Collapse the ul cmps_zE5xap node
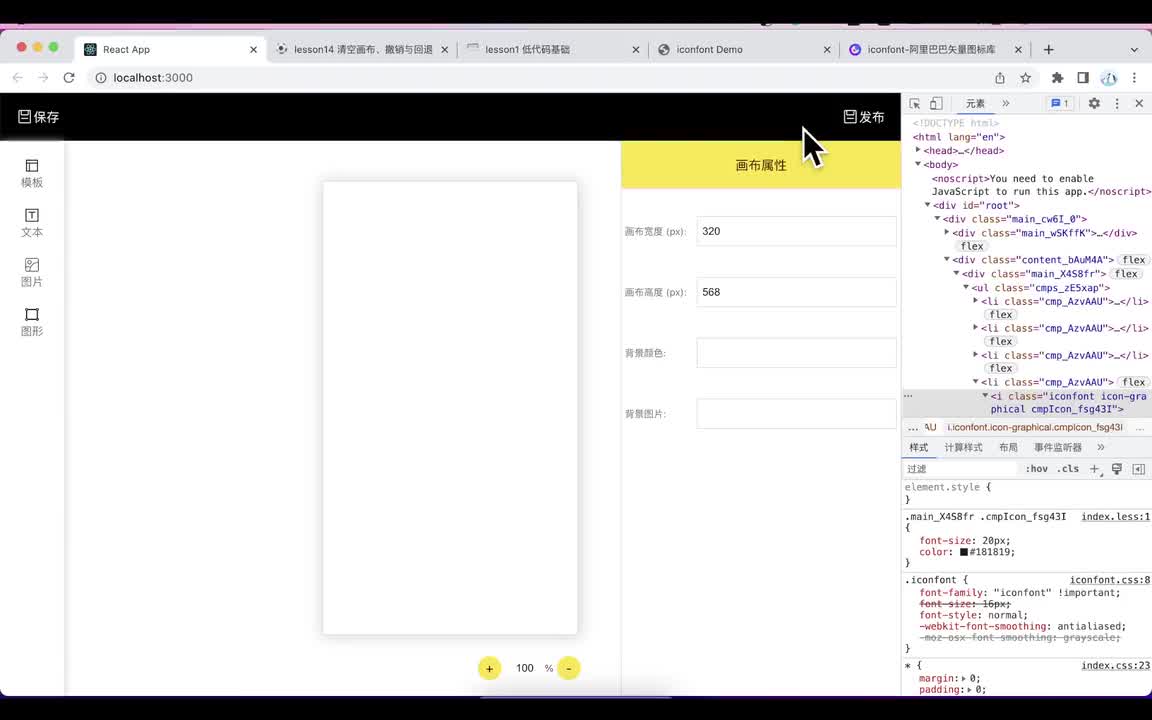The image size is (1152, 720). pos(966,287)
